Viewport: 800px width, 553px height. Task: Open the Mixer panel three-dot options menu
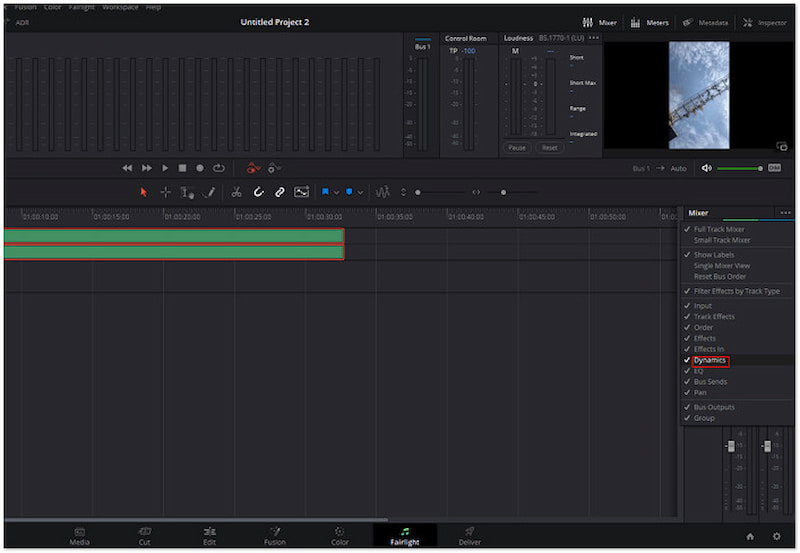pyautogui.click(x=785, y=213)
